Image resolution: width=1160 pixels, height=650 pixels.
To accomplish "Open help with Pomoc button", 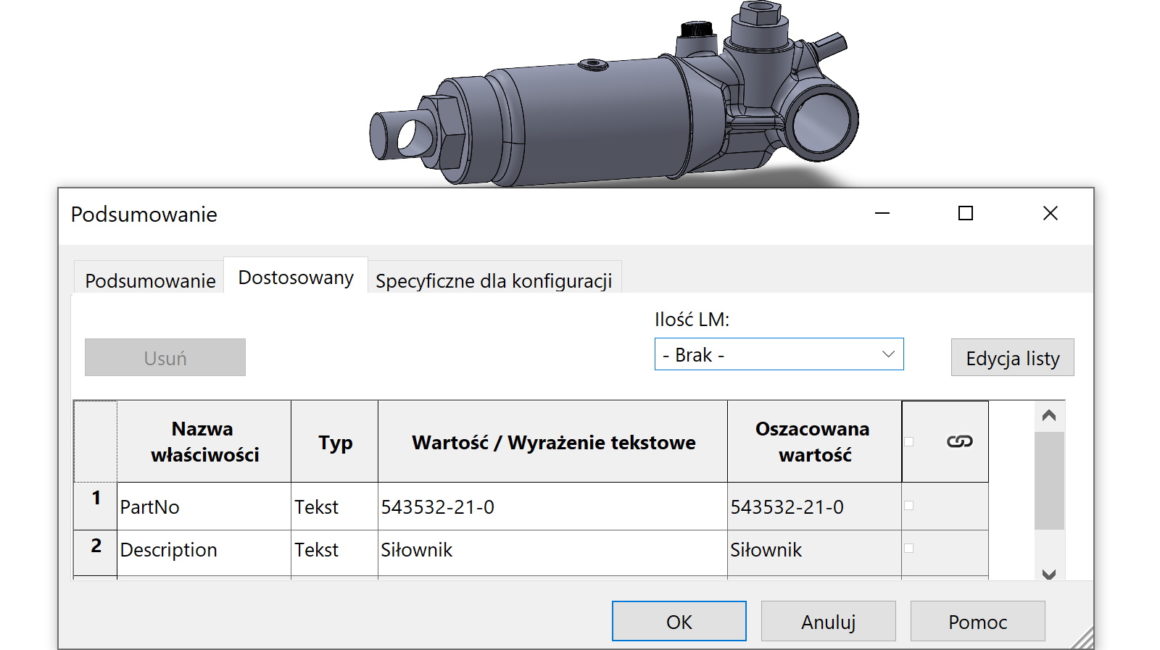I will (977, 621).
